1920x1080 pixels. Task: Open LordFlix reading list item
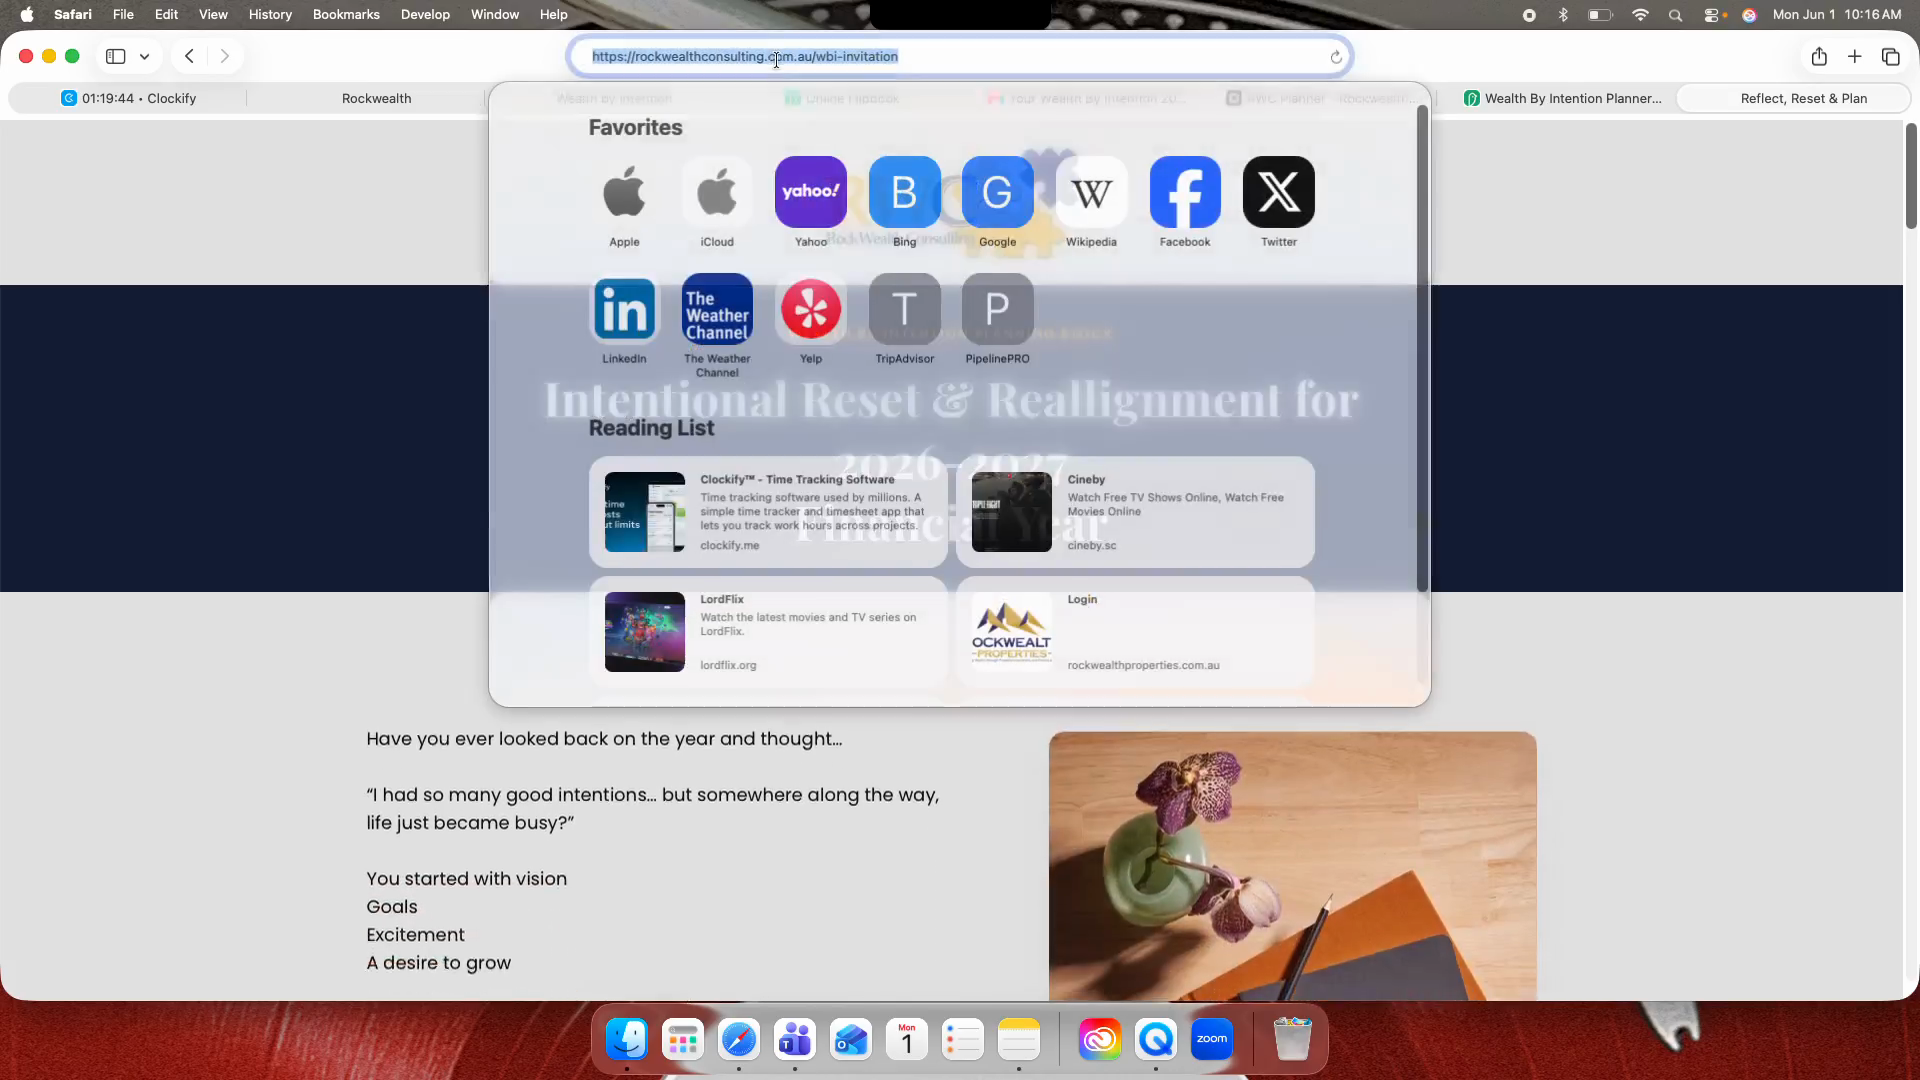pos(768,632)
